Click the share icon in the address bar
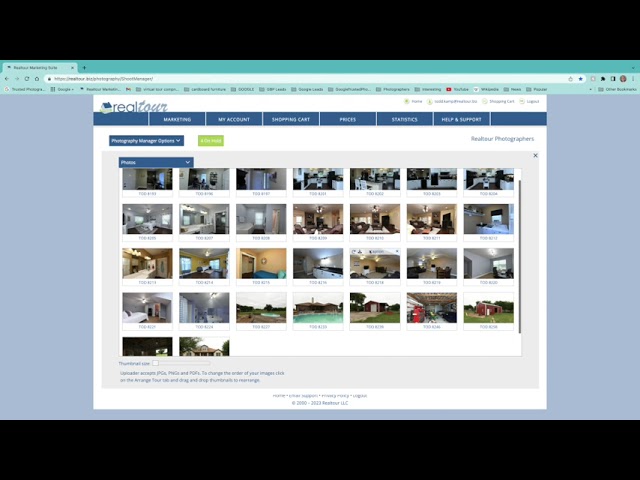 click(x=571, y=79)
